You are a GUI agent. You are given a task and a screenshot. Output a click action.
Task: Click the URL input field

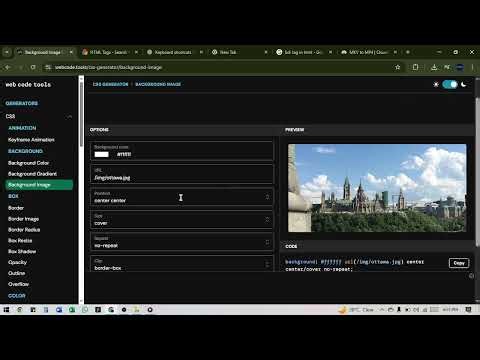182,174
